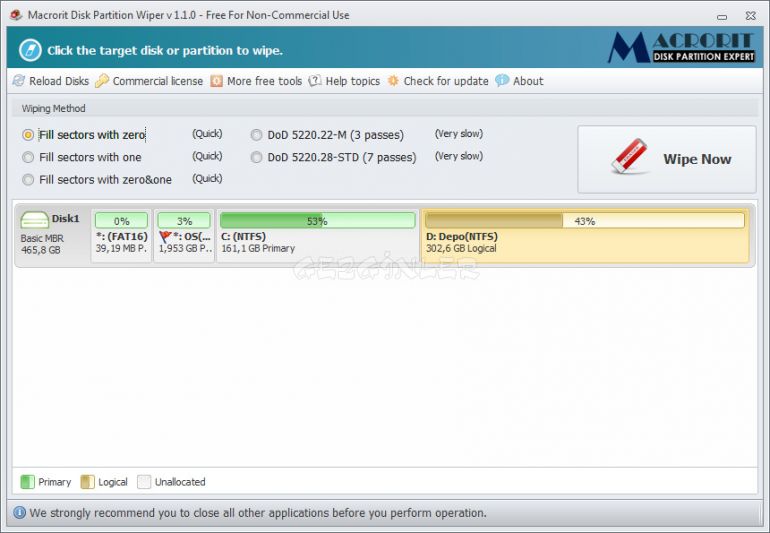Click the More free tools icon
770x533 pixels.
point(217,81)
